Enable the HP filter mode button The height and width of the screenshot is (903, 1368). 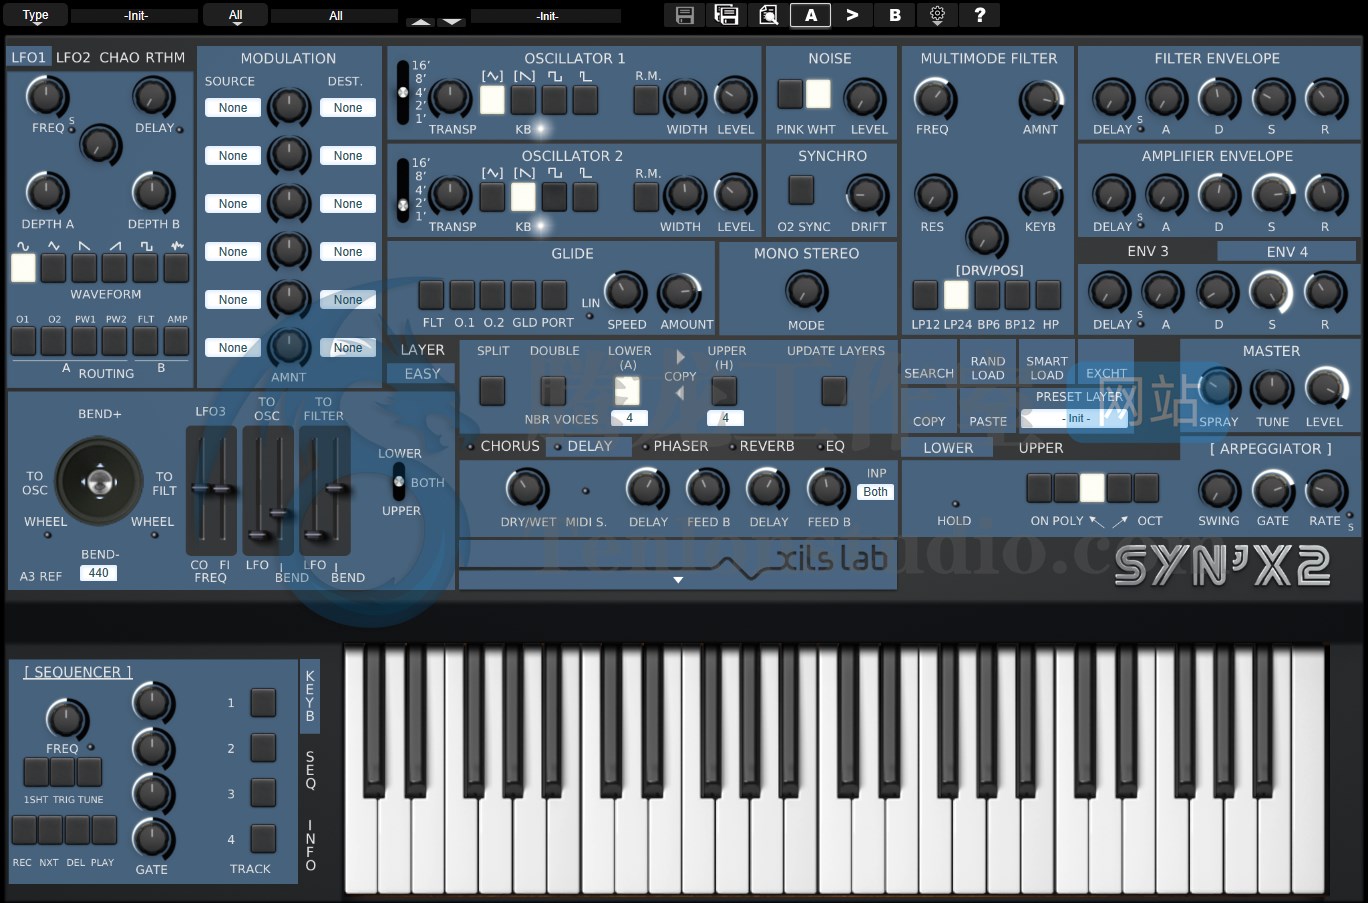(x=1049, y=295)
